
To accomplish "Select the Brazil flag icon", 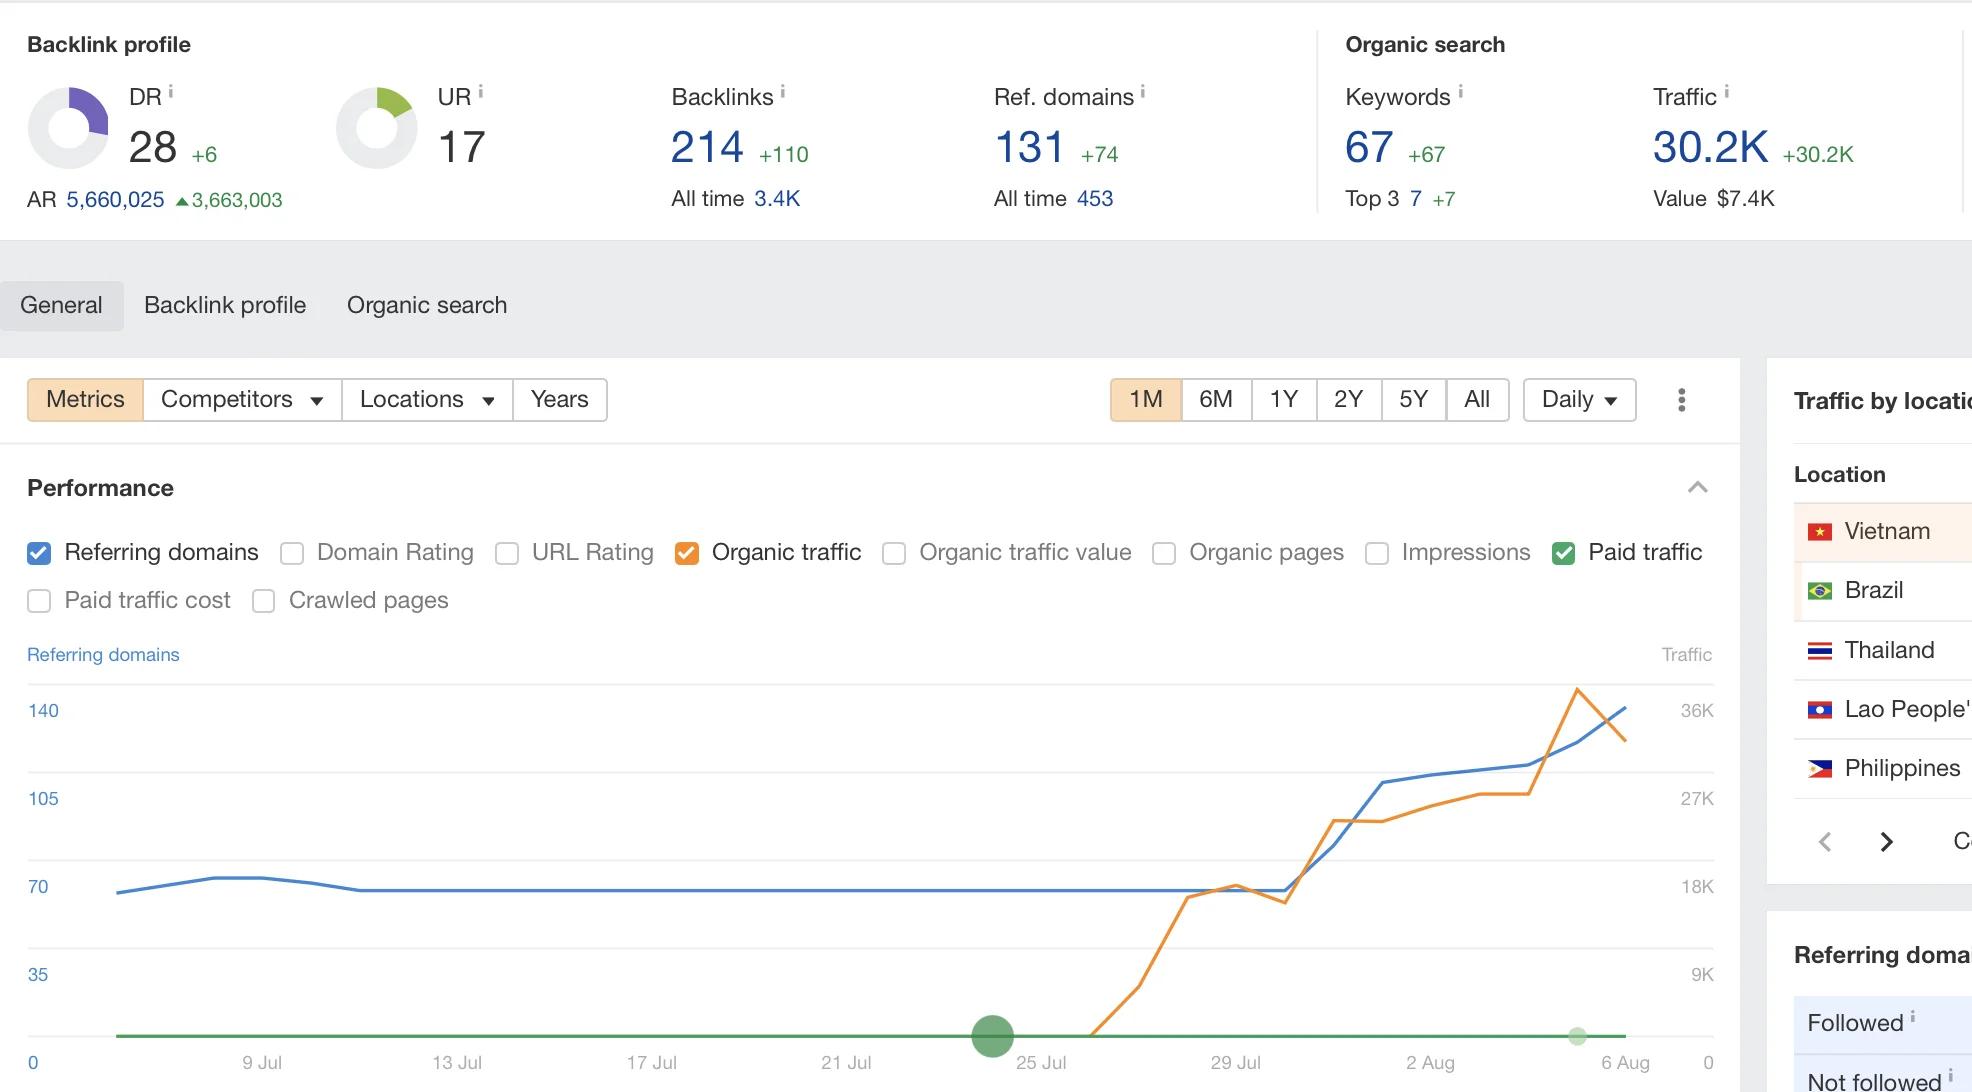I will [x=1820, y=591].
